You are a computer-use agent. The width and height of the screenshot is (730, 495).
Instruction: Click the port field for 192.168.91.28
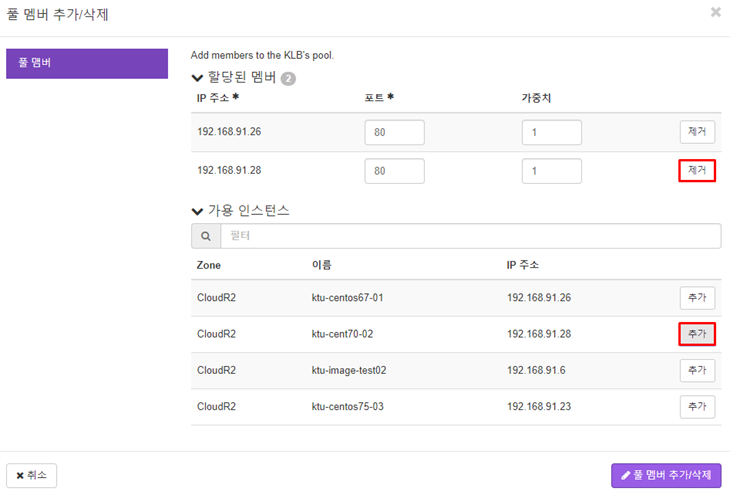click(394, 171)
